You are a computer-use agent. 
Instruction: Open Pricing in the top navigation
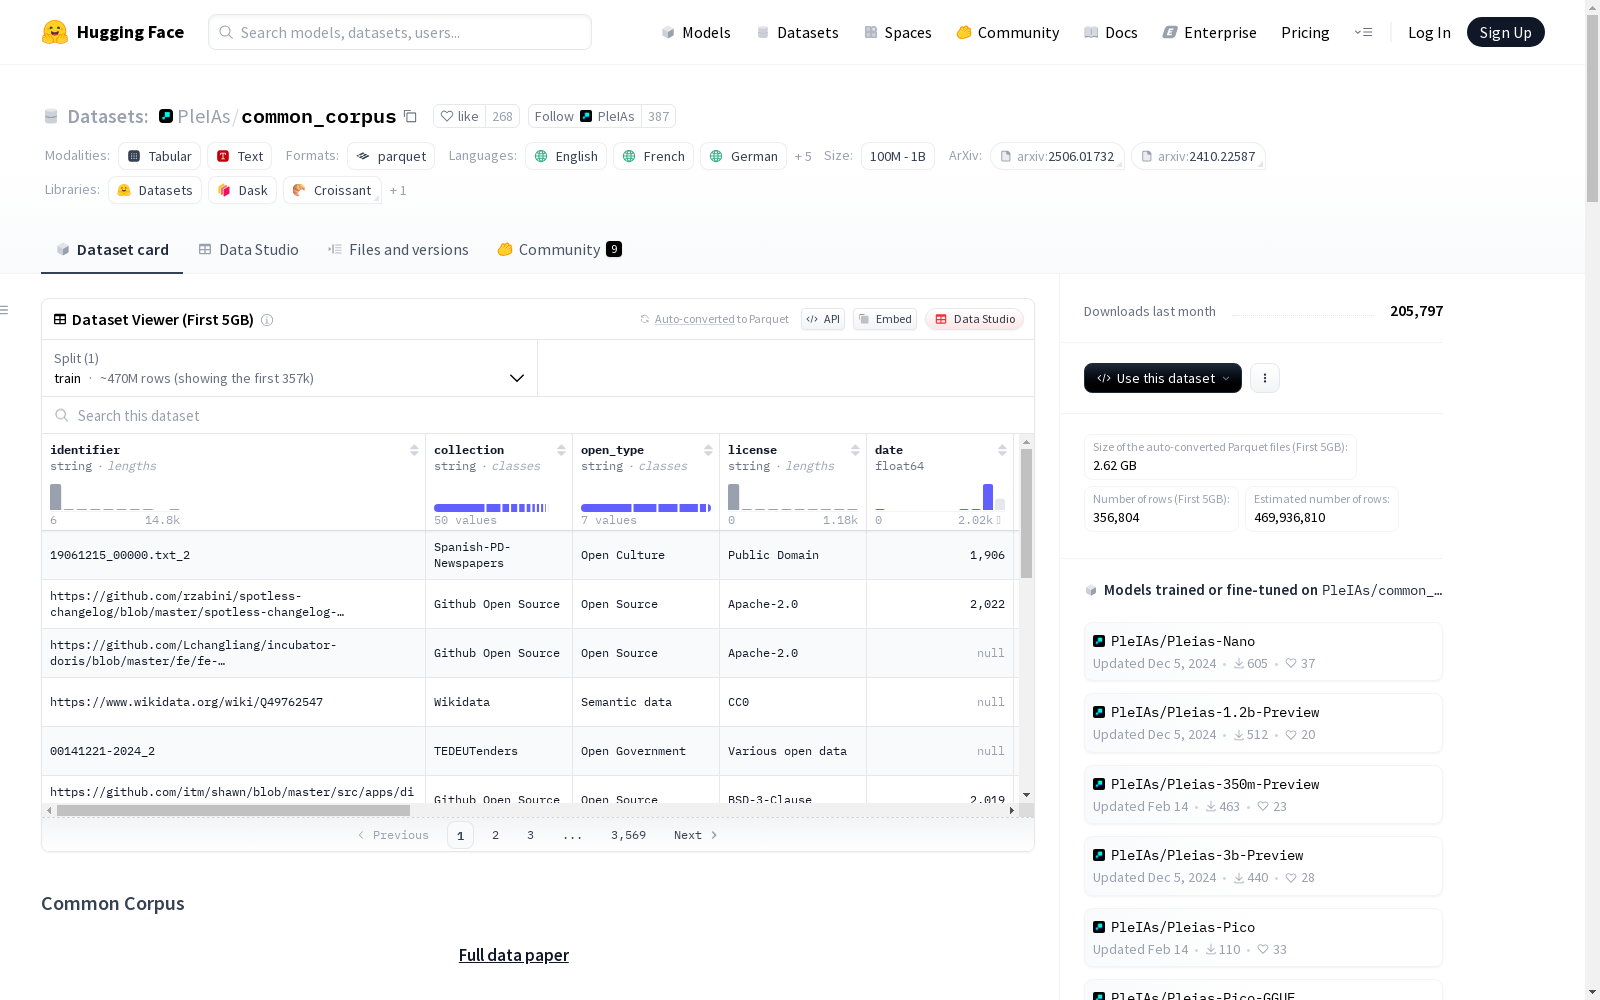(1305, 32)
